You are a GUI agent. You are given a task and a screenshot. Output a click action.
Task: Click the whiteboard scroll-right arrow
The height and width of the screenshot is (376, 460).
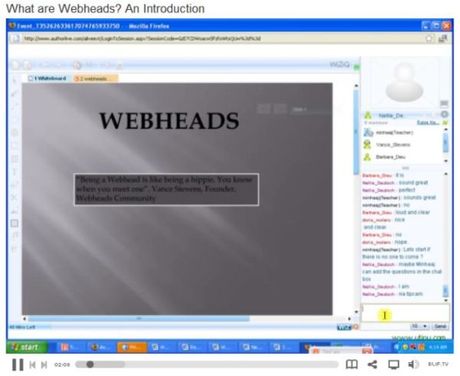[349, 319]
